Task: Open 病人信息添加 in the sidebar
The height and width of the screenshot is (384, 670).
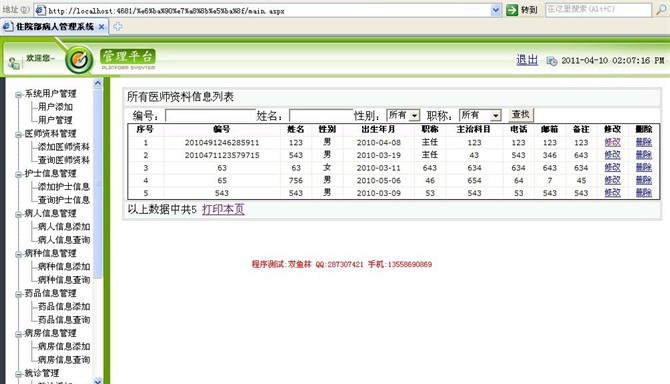Action: coord(64,226)
